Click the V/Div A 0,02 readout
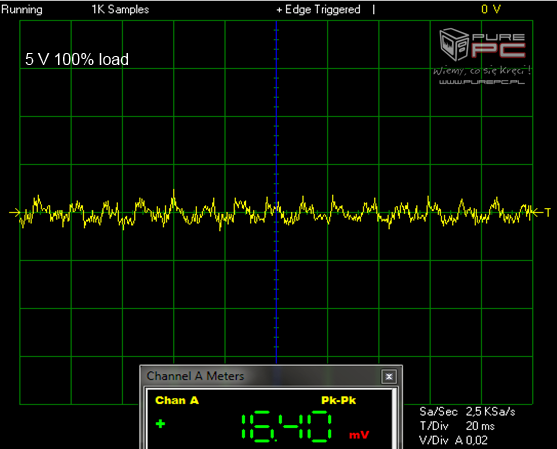Viewport: 557px width, 449px height. 454,440
